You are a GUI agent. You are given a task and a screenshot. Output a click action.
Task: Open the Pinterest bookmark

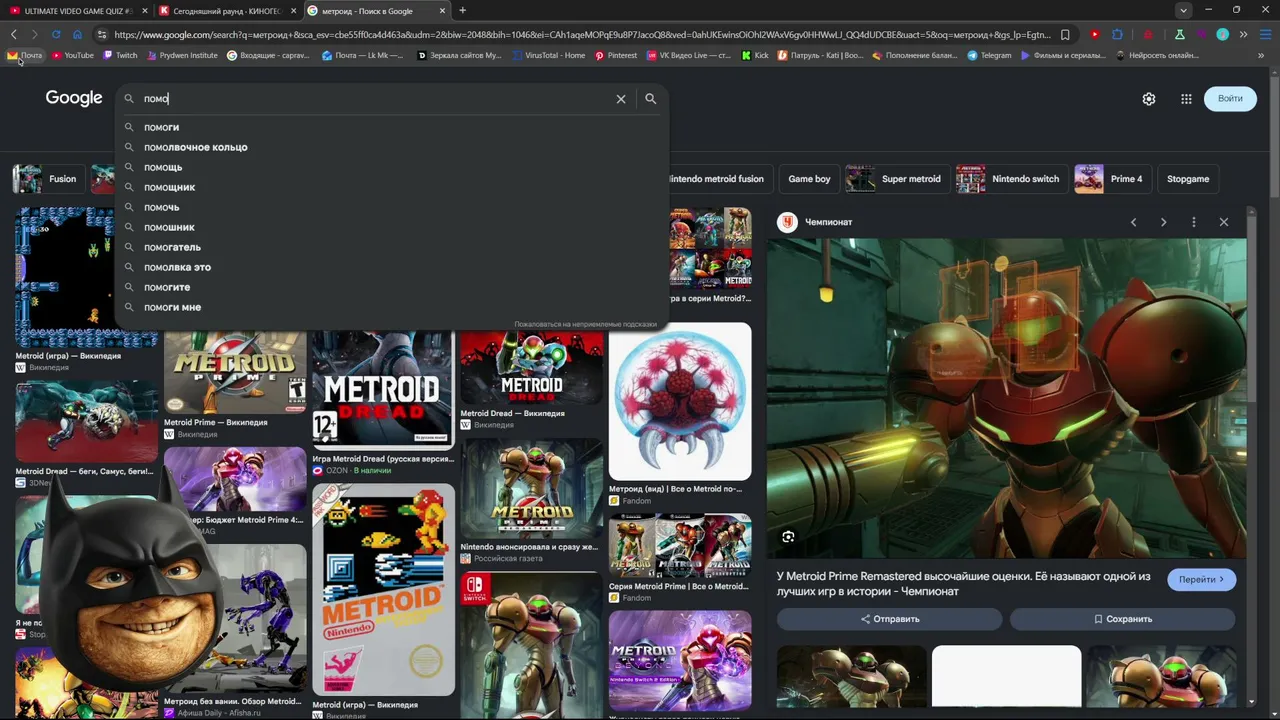click(616, 56)
